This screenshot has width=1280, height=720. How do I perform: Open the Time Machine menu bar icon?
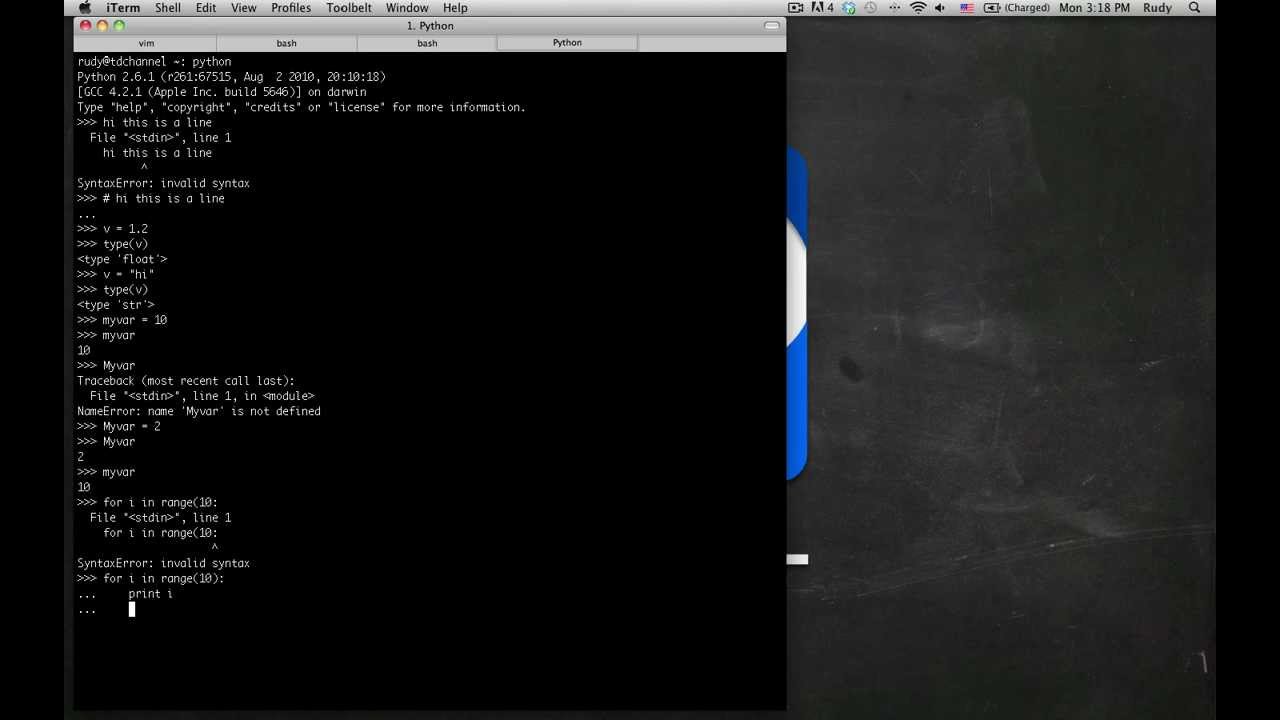871,8
